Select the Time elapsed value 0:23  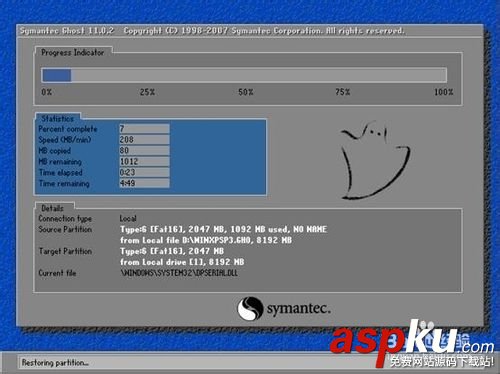(144, 172)
